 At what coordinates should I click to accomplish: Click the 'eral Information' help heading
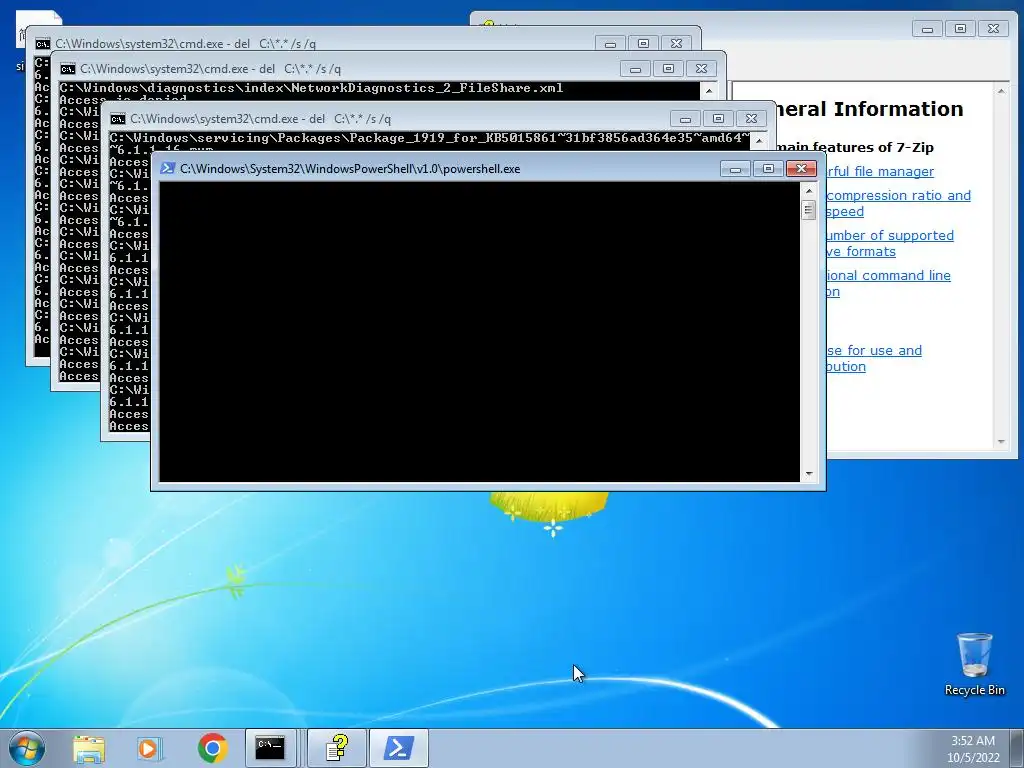pyautogui.click(x=869, y=109)
